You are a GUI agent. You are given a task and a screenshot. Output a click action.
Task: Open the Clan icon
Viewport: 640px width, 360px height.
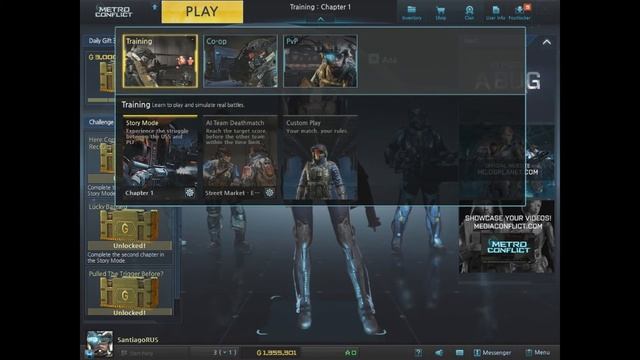[x=469, y=12]
